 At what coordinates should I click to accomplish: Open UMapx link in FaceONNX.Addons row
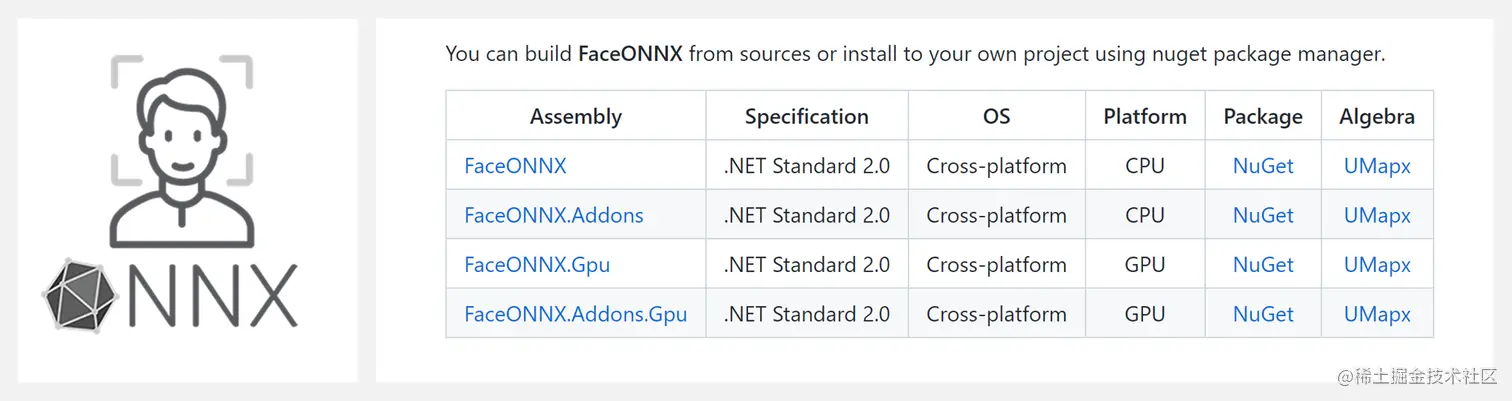coord(1377,215)
